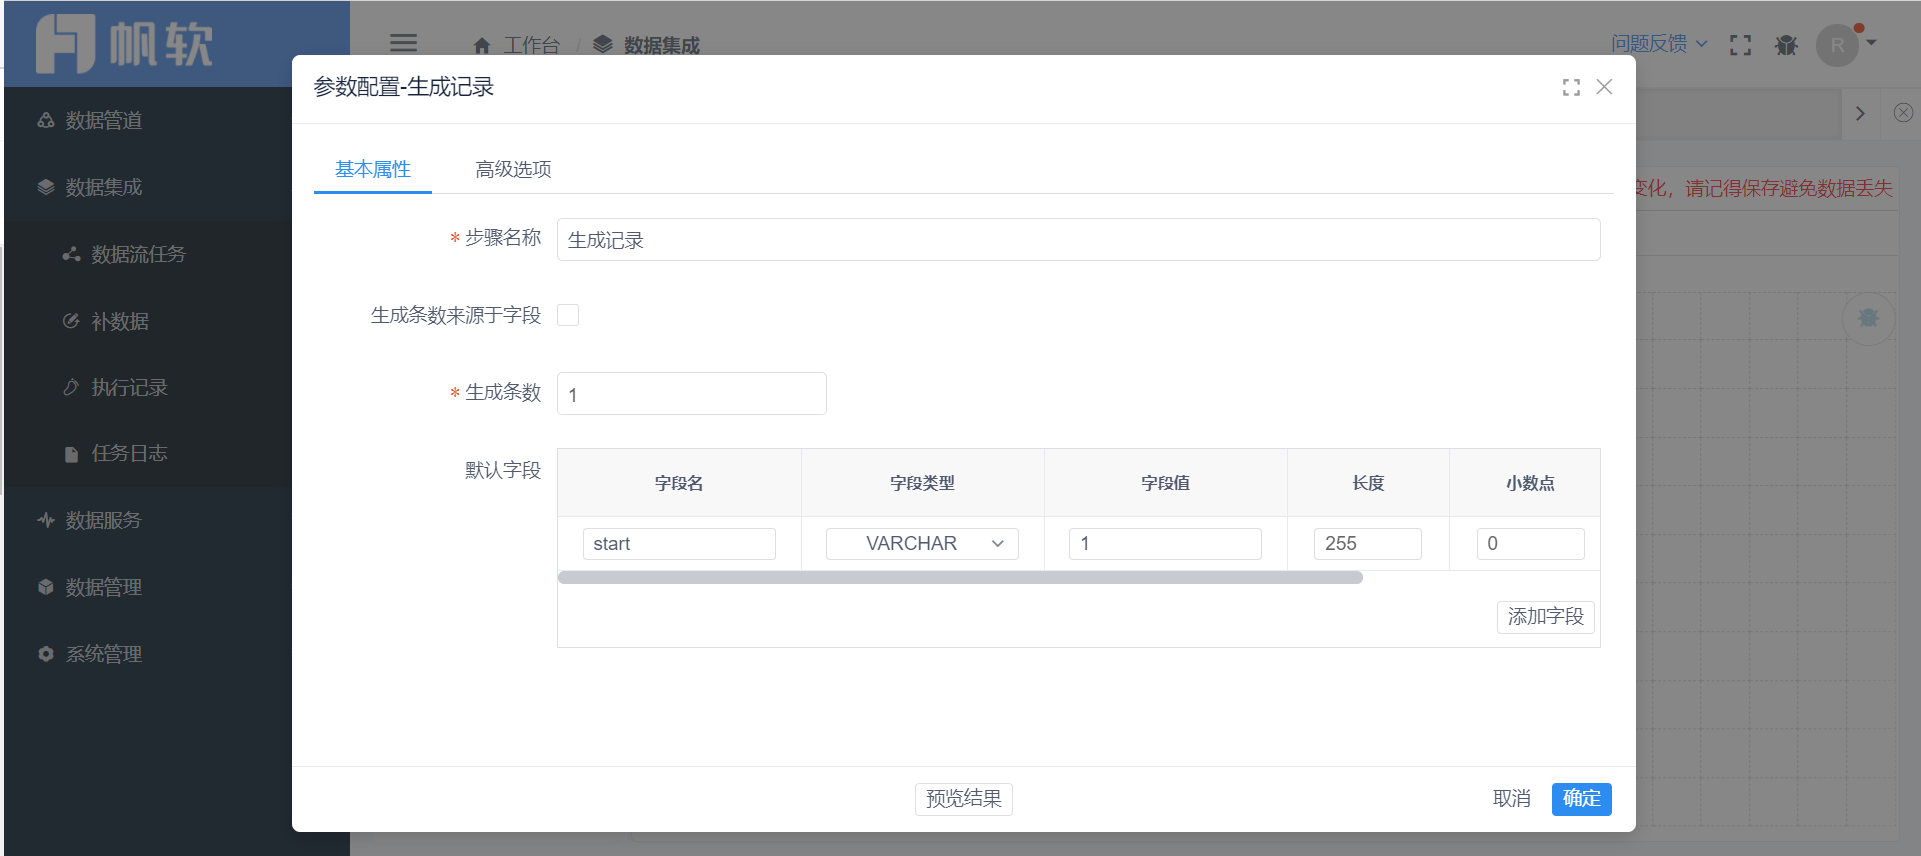Click the 小数点 input showing 0
Viewport: 1921px width, 856px height.
1530,543
